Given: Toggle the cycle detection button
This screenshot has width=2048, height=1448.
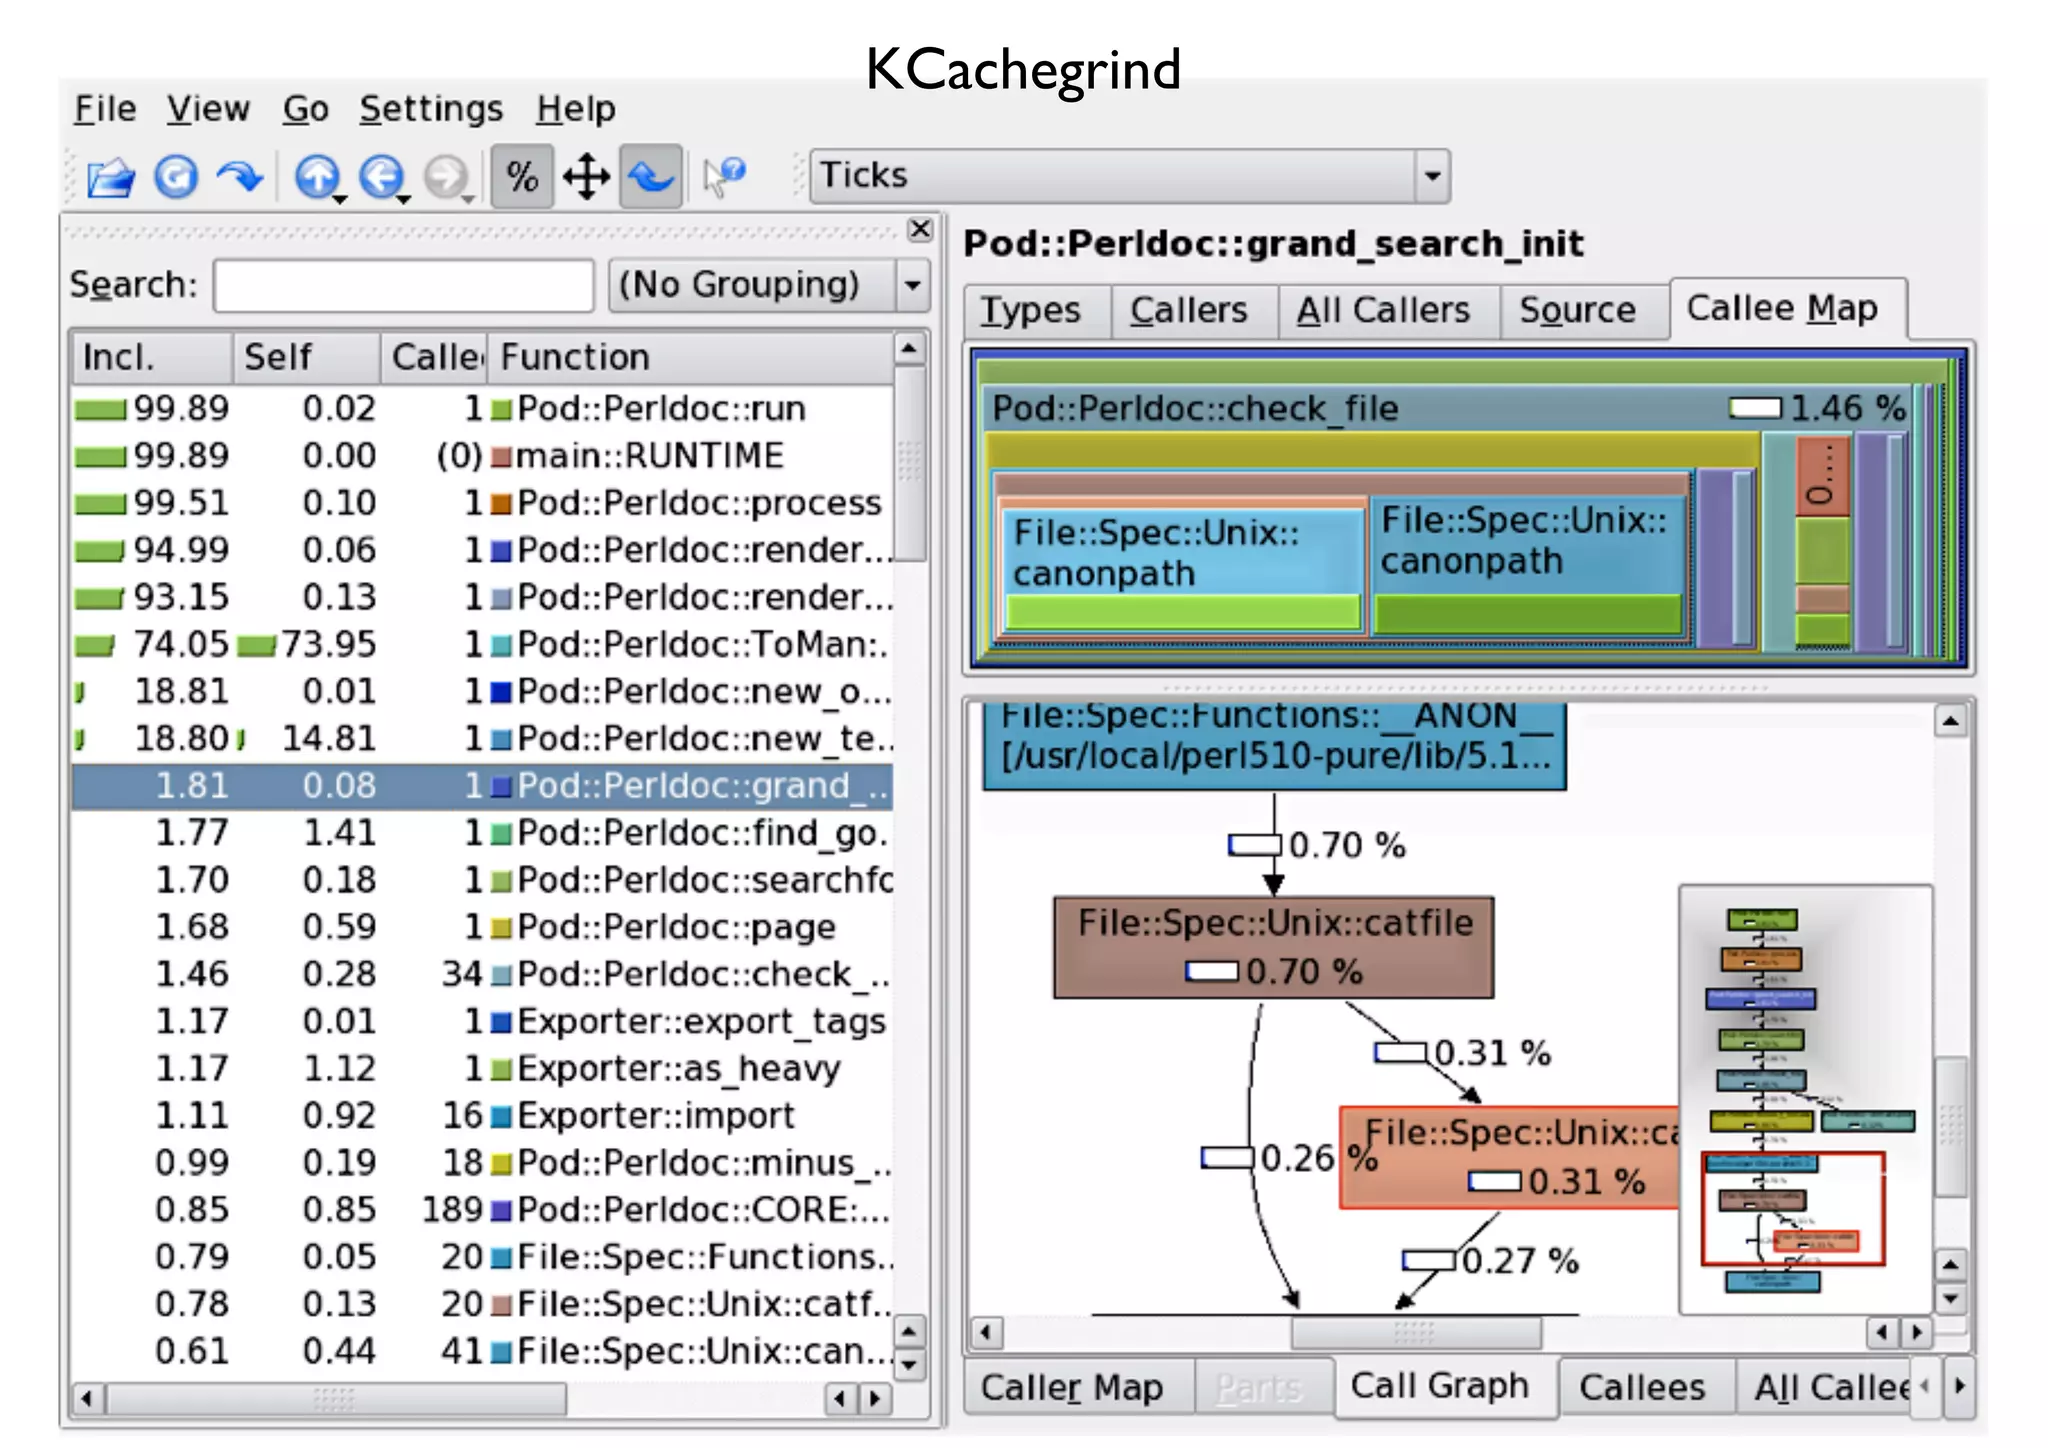Looking at the screenshot, I should 651,178.
